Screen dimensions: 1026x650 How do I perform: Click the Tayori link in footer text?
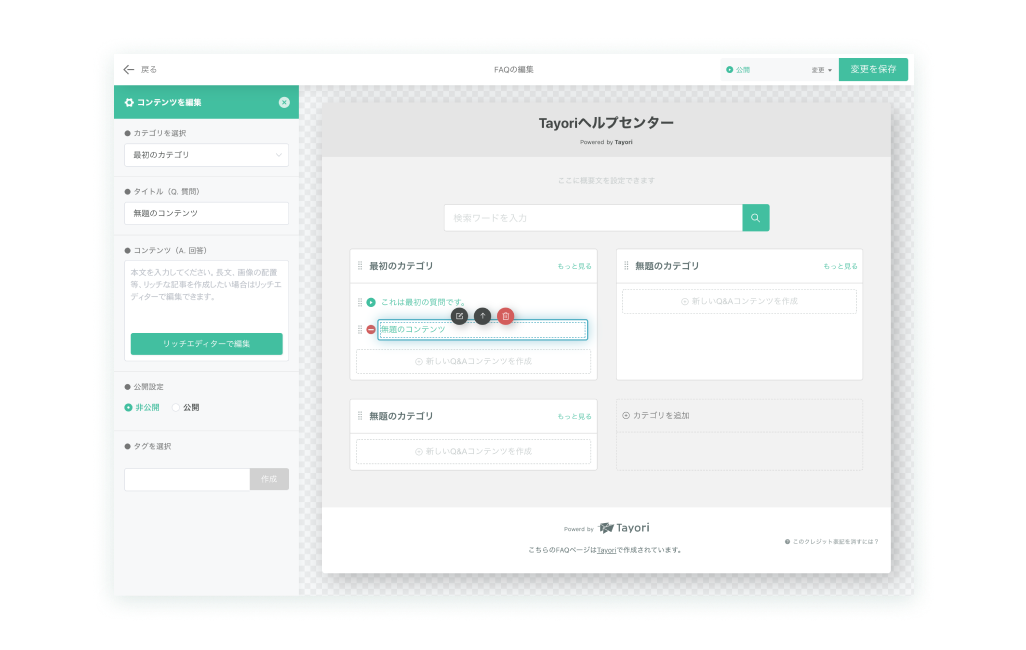pos(606,550)
